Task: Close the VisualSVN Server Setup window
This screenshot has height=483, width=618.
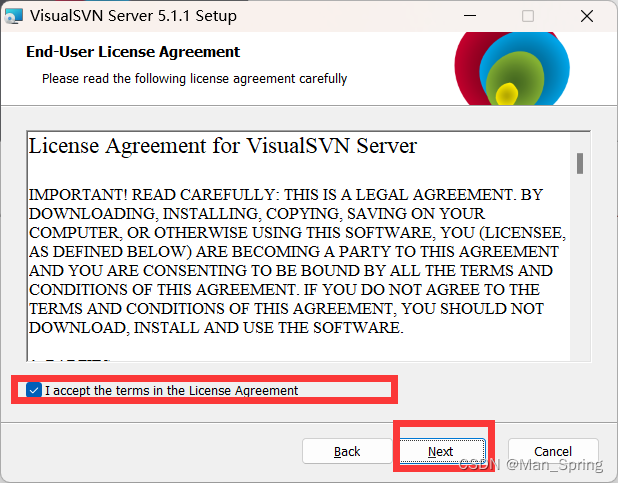Action: point(586,16)
